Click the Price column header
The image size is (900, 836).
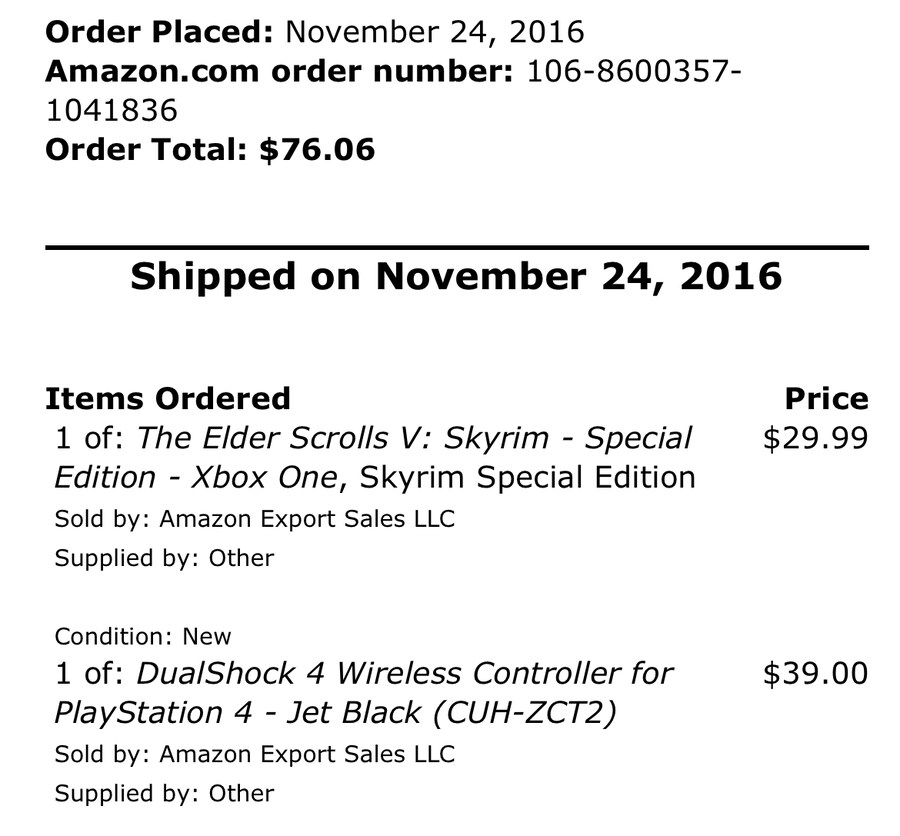click(826, 398)
